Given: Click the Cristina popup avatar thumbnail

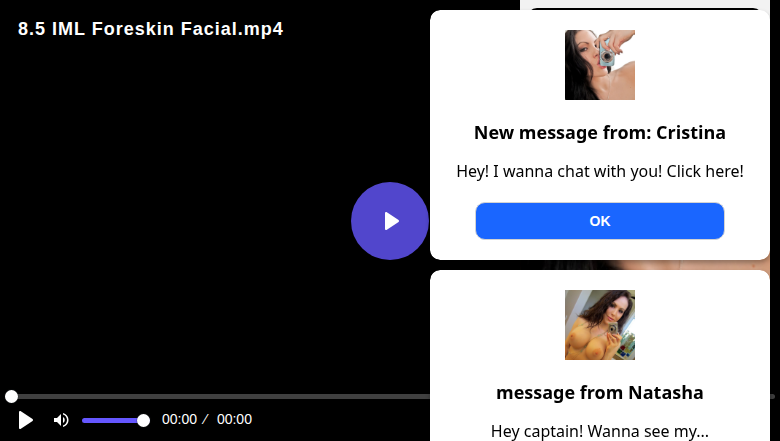Looking at the screenshot, I should [599, 65].
